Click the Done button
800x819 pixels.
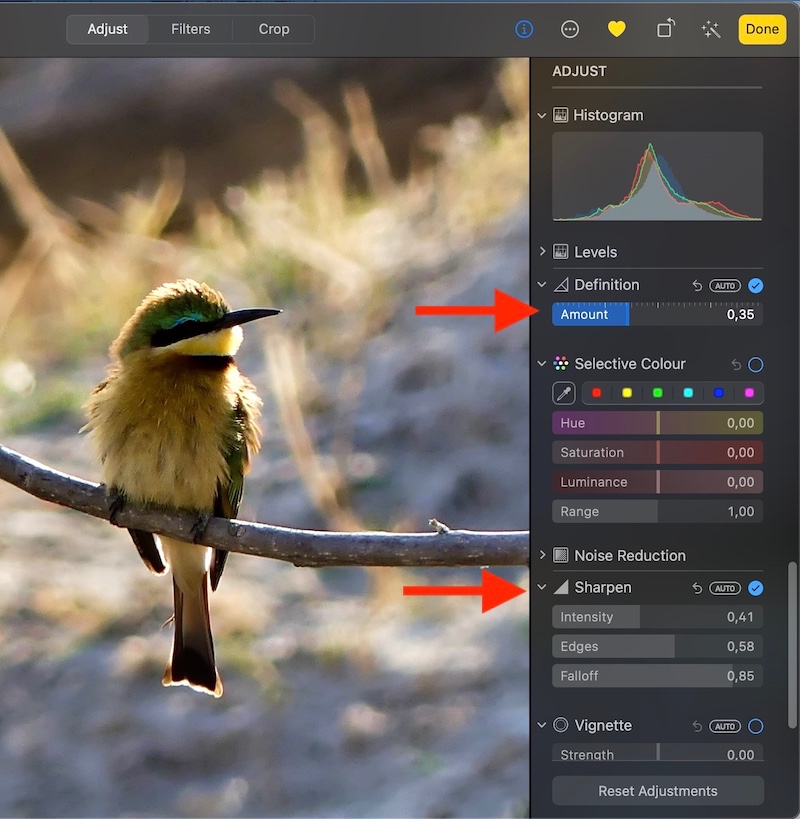pos(762,29)
